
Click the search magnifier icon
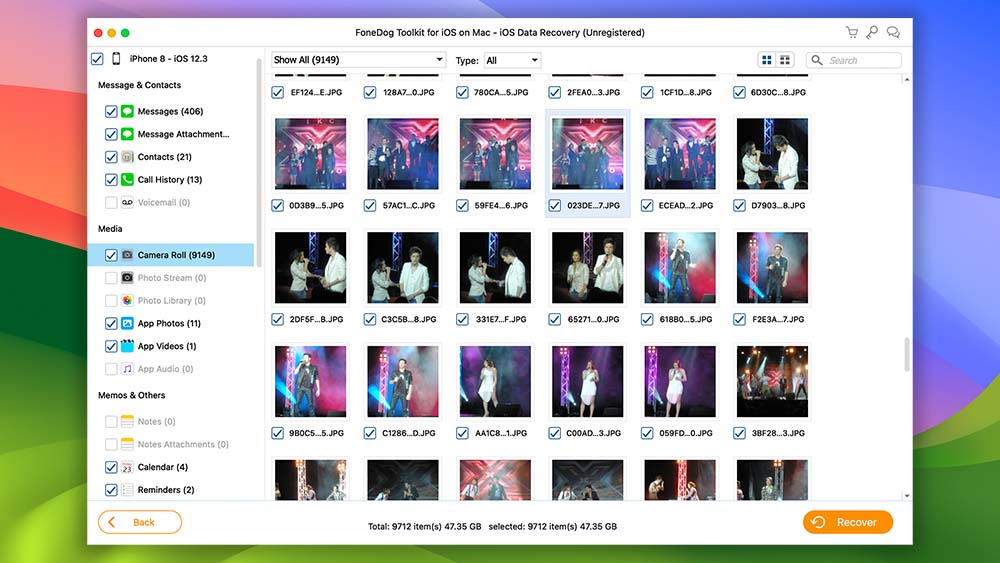817,60
